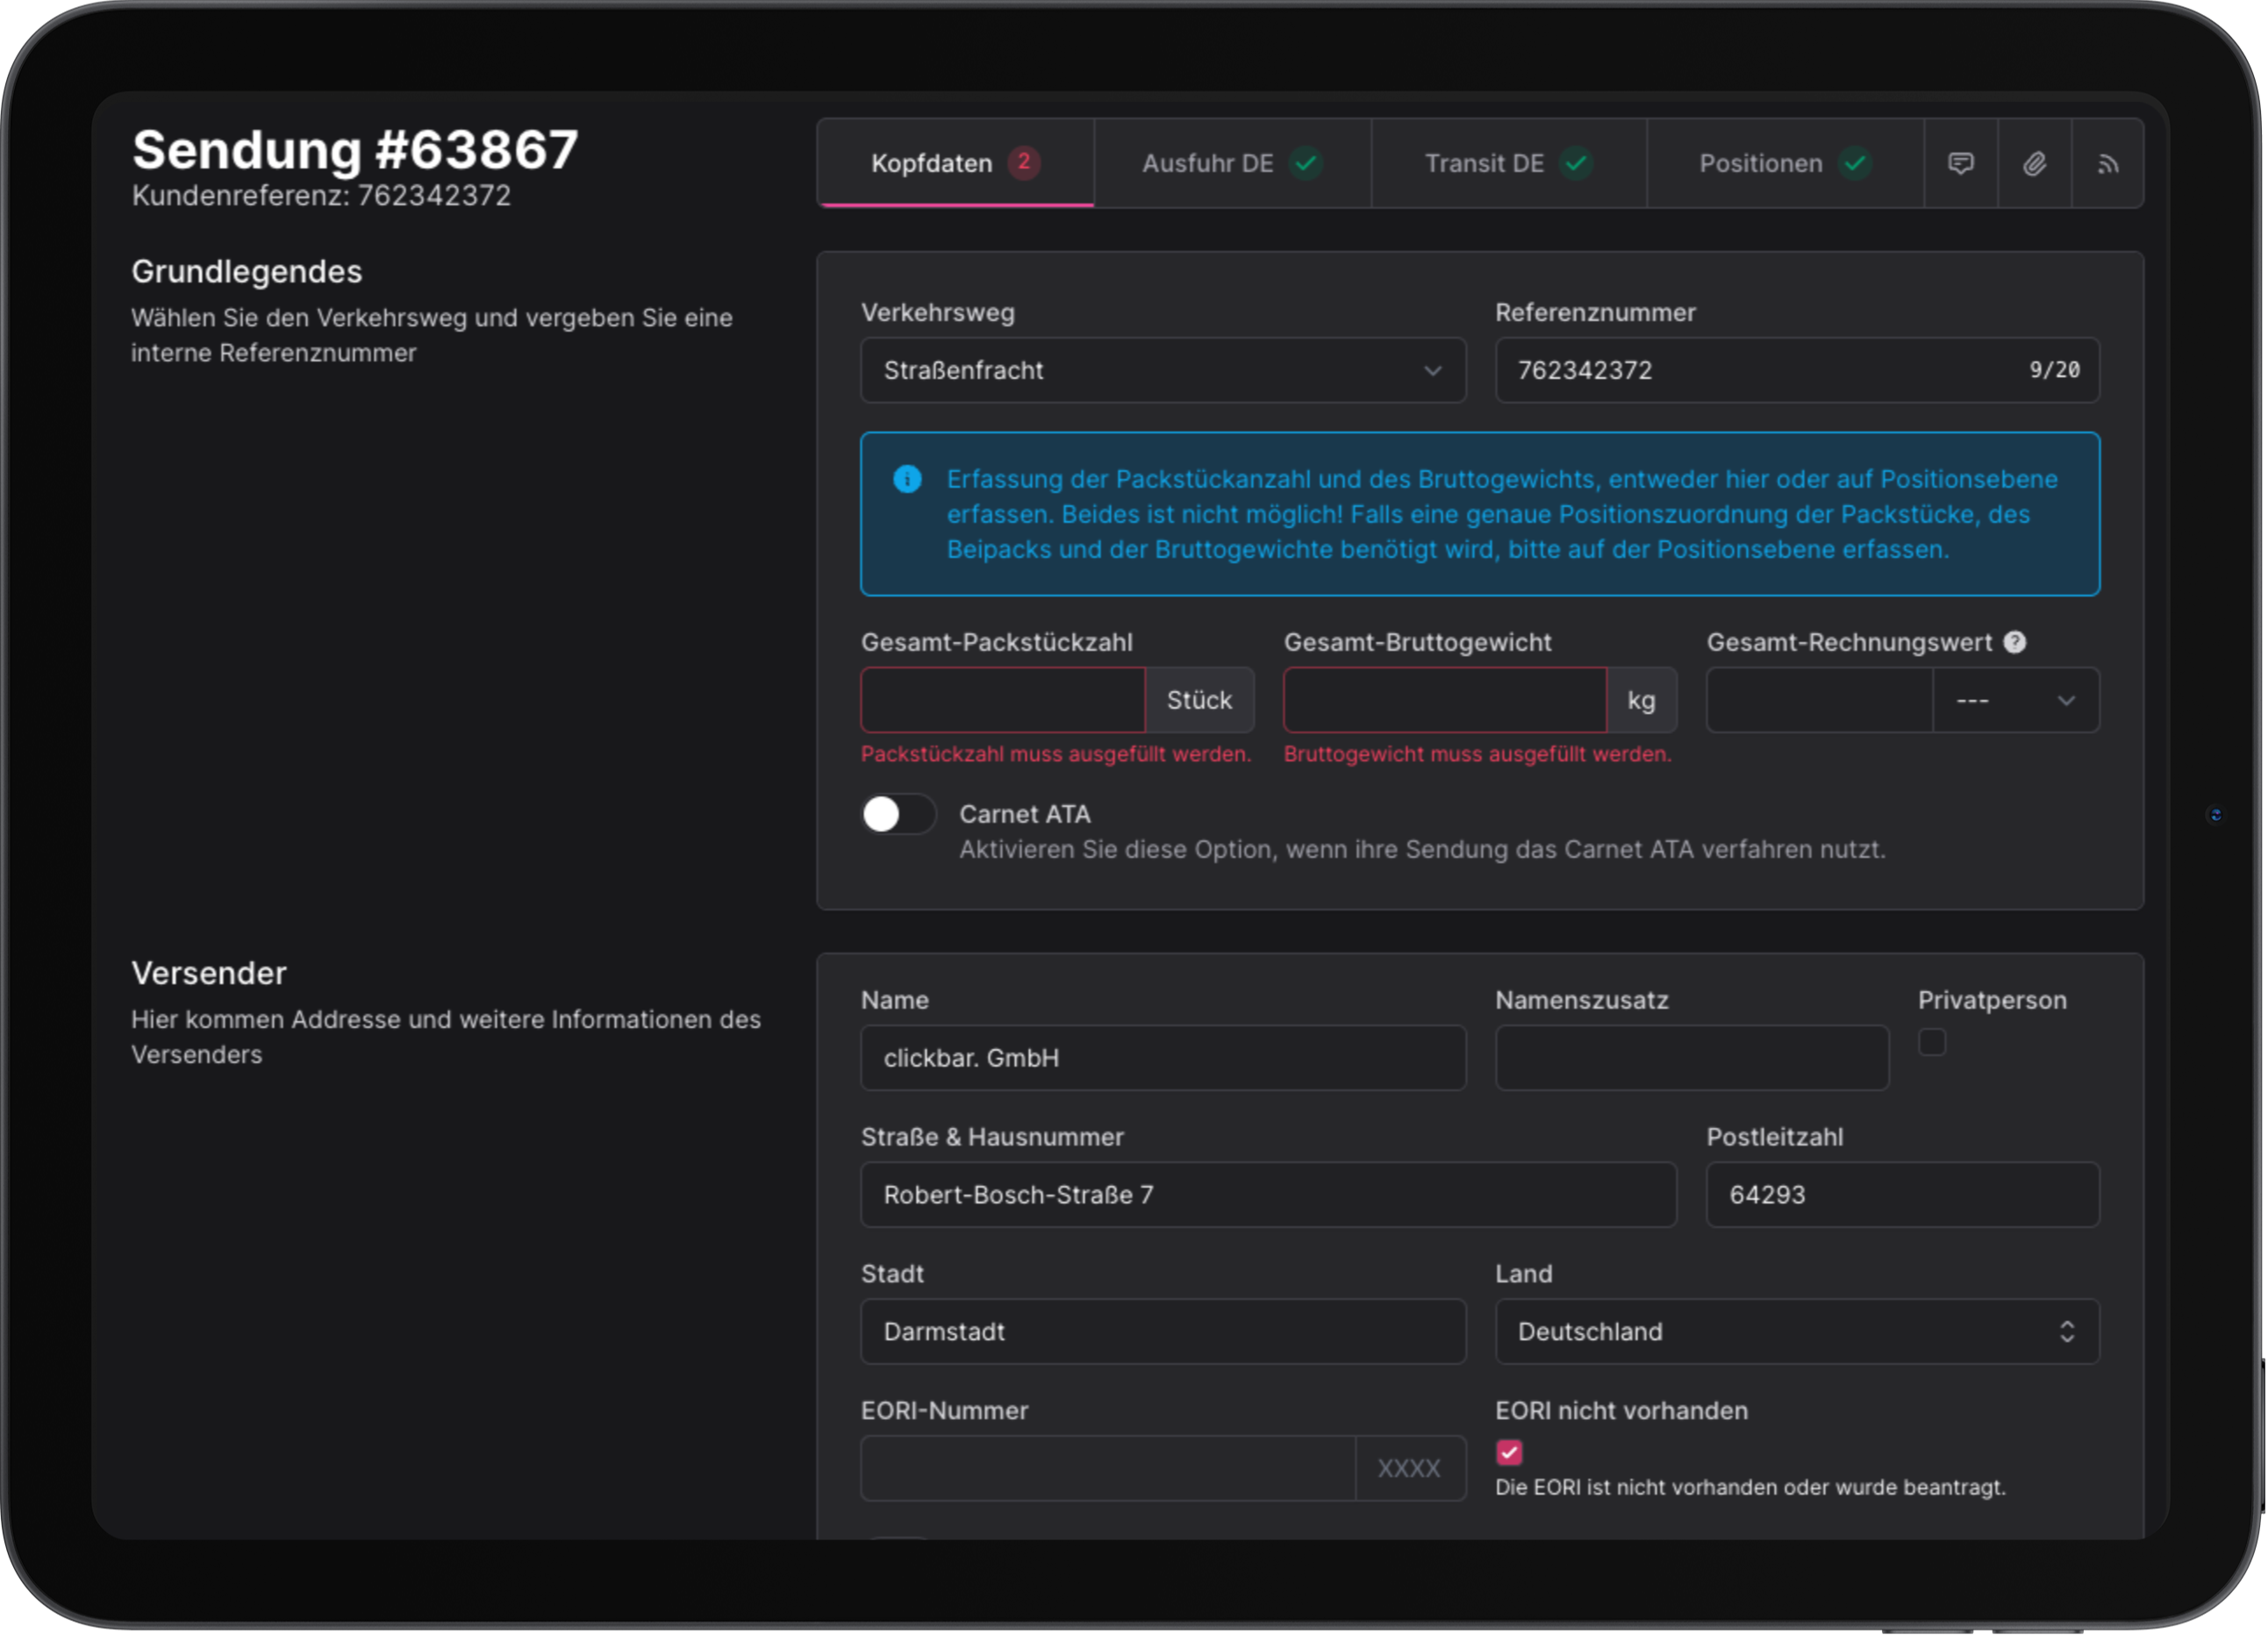Click the Postleitzahl field

coord(1903,1194)
